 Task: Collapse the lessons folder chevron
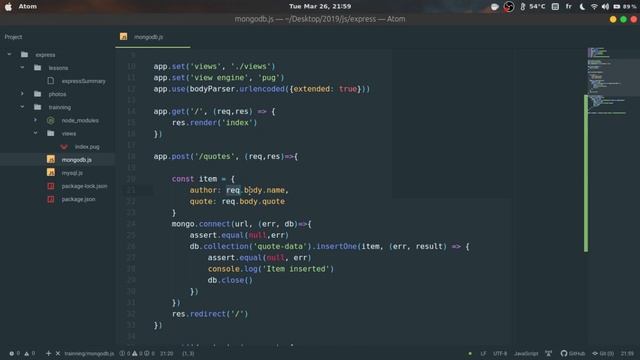pos(22,67)
